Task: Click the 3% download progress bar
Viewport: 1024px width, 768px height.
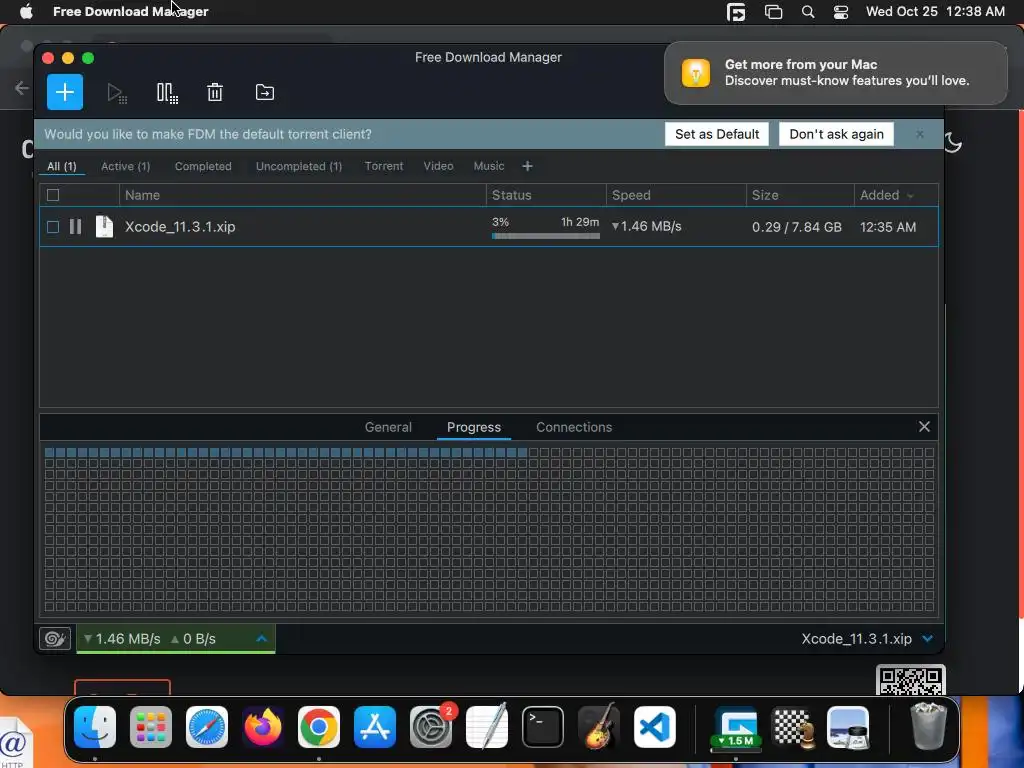Action: (545, 236)
